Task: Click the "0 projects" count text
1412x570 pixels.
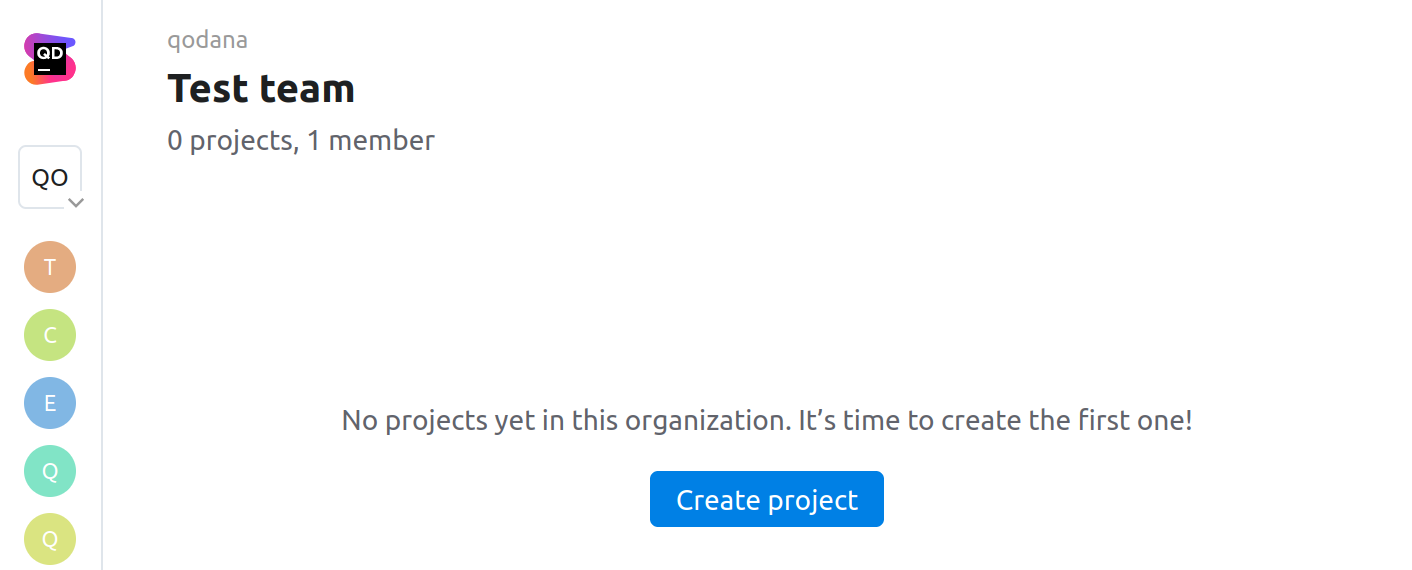Action: click(229, 141)
